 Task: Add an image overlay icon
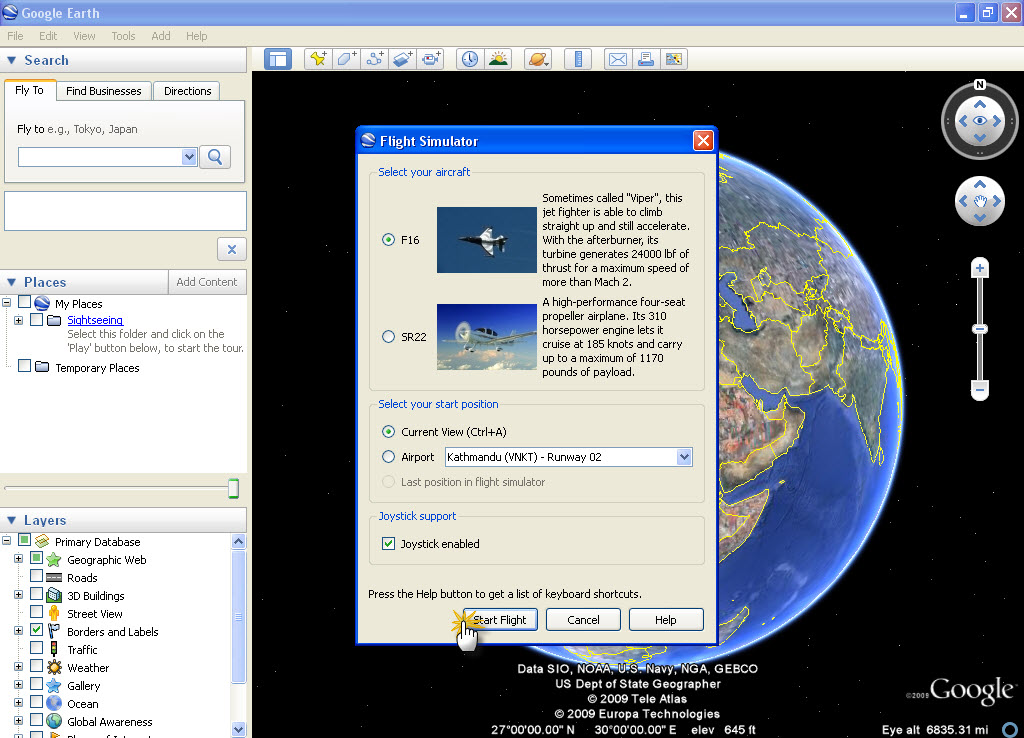tap(402, 59)
